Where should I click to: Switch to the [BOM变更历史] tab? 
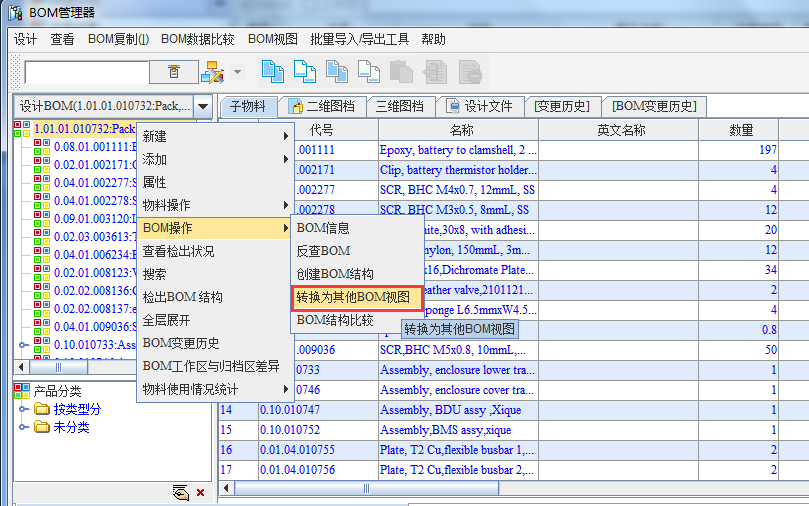[x=654, y=106]
